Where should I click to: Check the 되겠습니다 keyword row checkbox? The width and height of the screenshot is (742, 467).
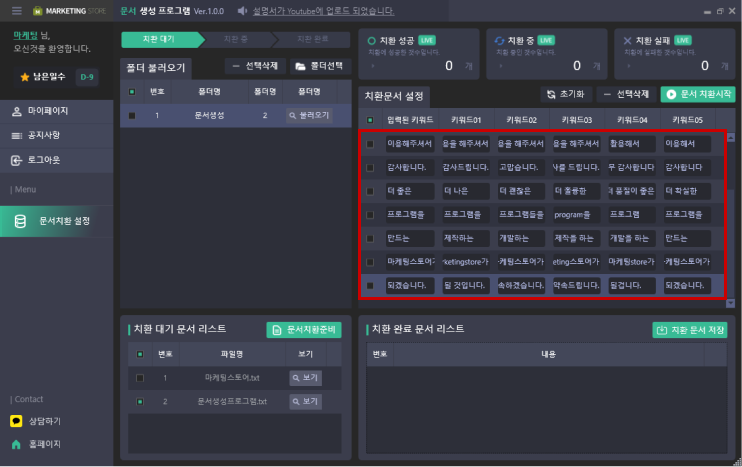tap(370, 286)
